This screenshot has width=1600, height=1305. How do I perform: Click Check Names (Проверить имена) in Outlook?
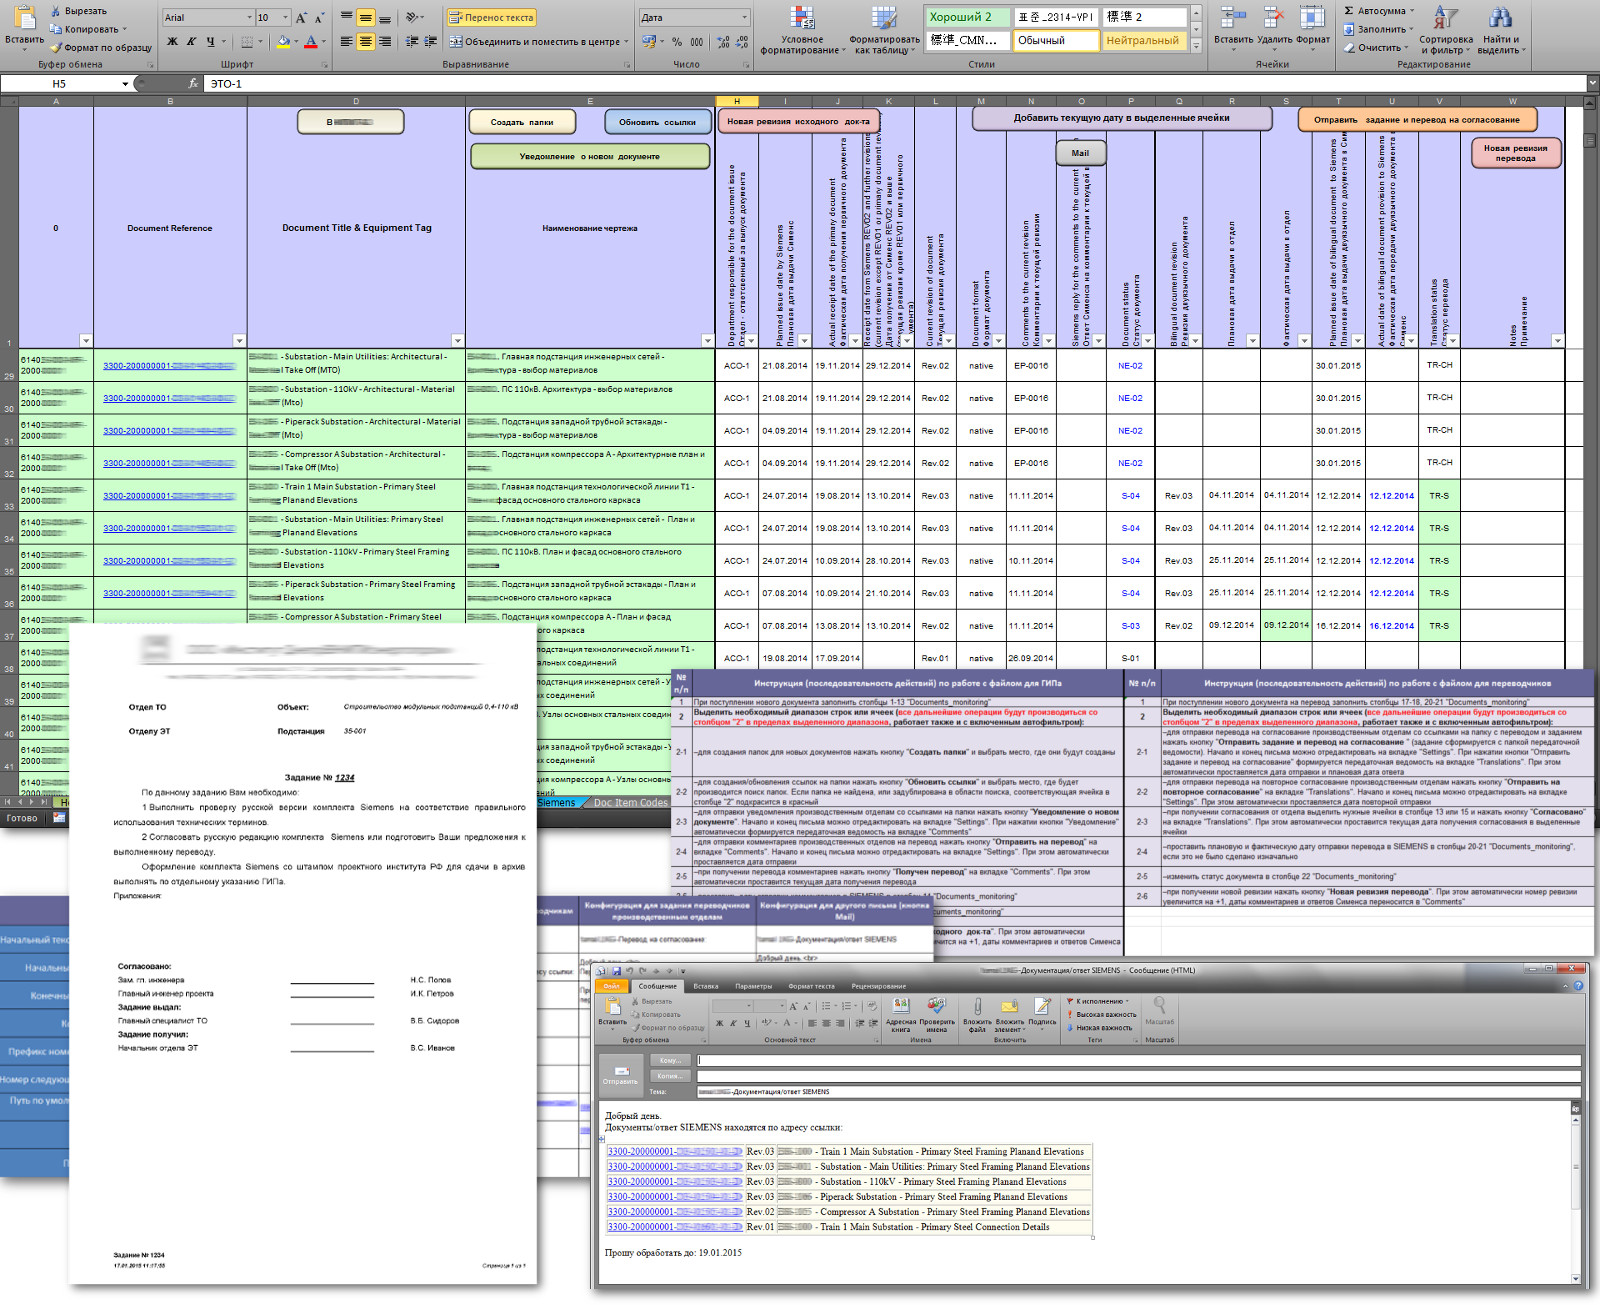point(937,1015)
